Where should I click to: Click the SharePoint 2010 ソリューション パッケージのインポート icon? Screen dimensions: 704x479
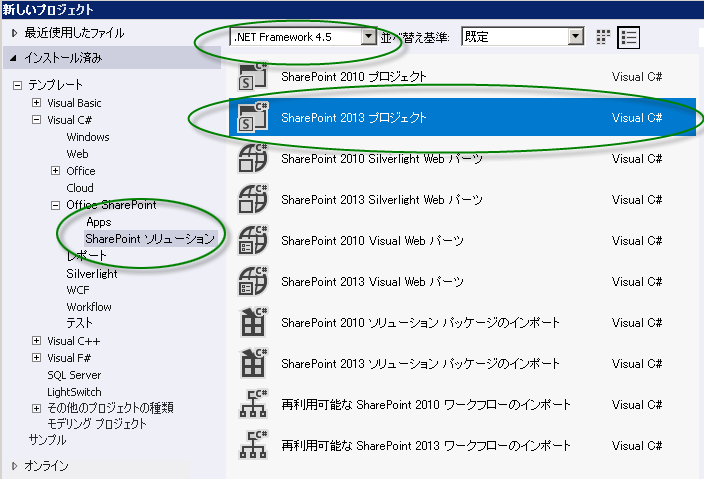coord(253,322)
